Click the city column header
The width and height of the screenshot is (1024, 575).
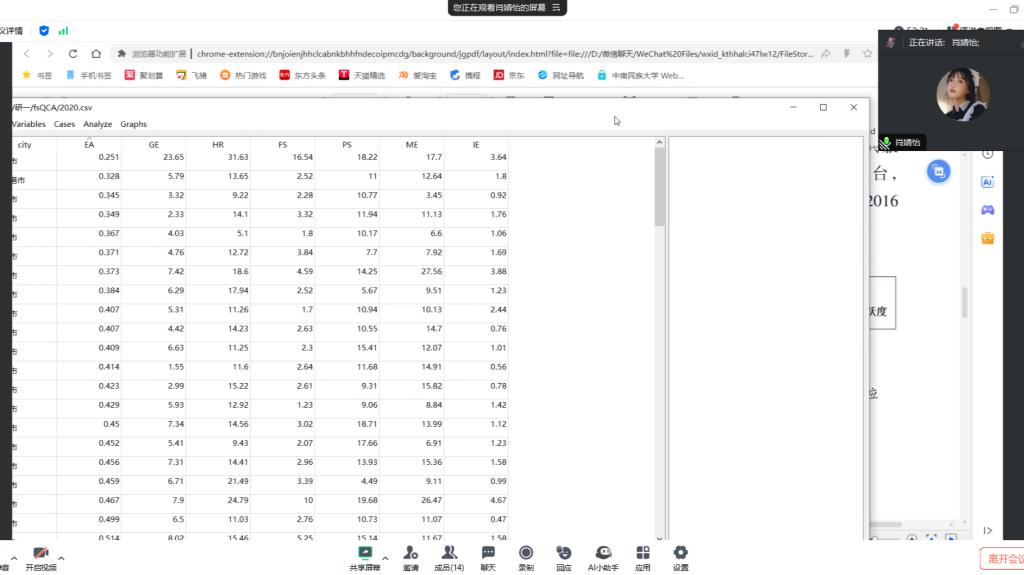[x=25, y=144]
